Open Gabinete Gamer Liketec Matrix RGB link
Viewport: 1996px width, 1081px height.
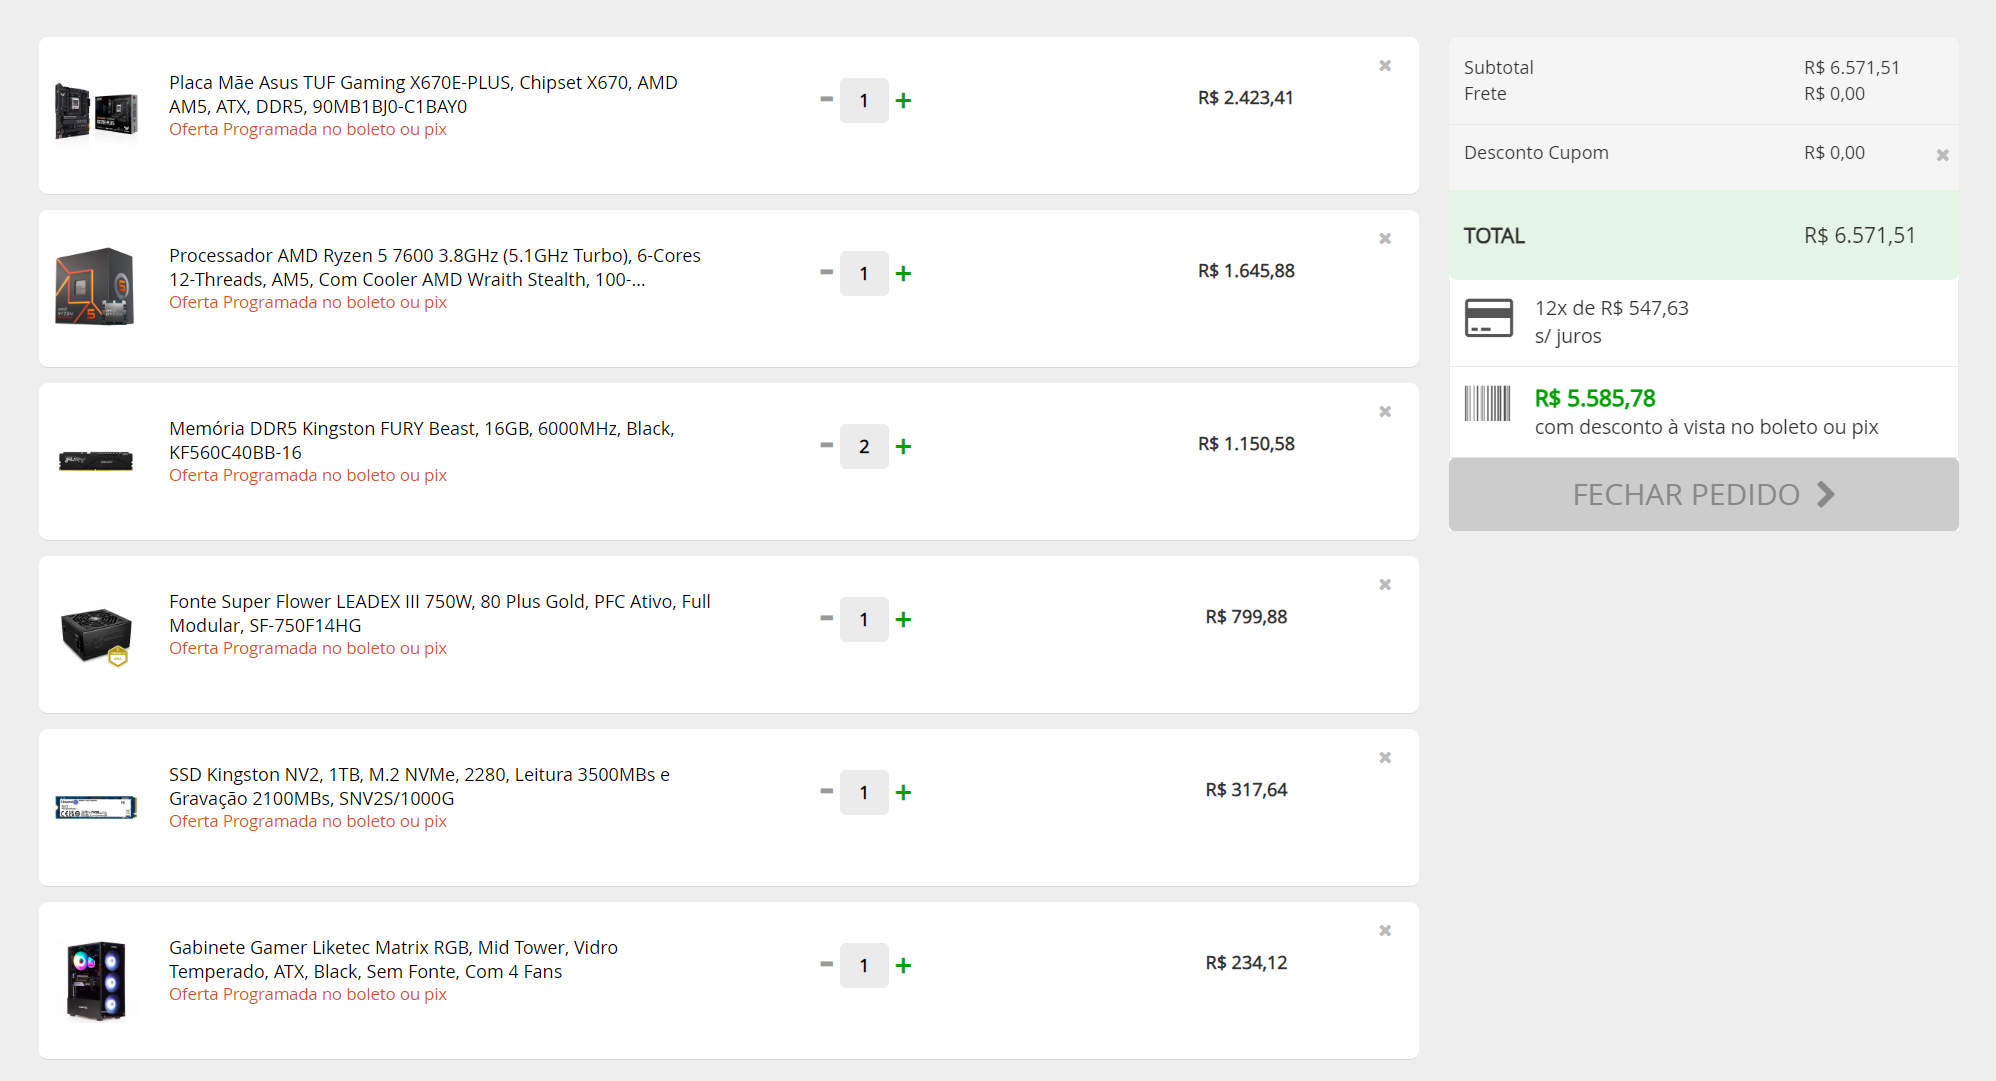click(393, 959)
